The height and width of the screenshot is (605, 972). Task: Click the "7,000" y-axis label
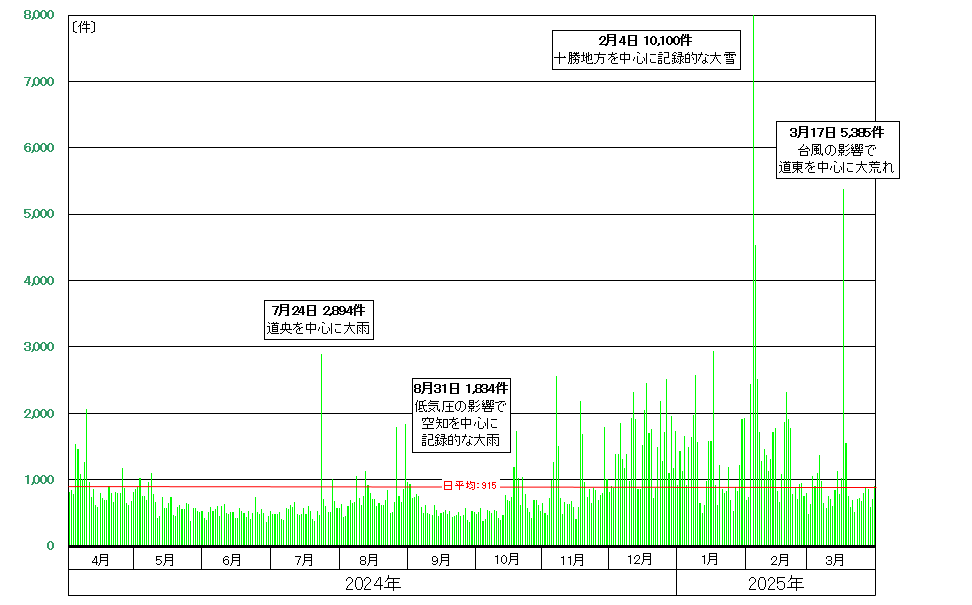pos(38,81)
